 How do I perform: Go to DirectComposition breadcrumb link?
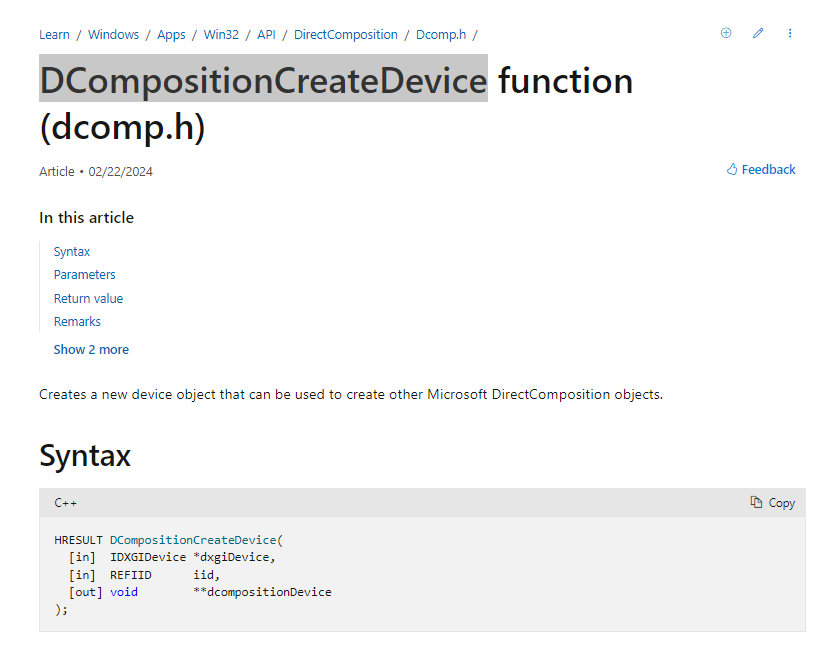pos(346,35)
